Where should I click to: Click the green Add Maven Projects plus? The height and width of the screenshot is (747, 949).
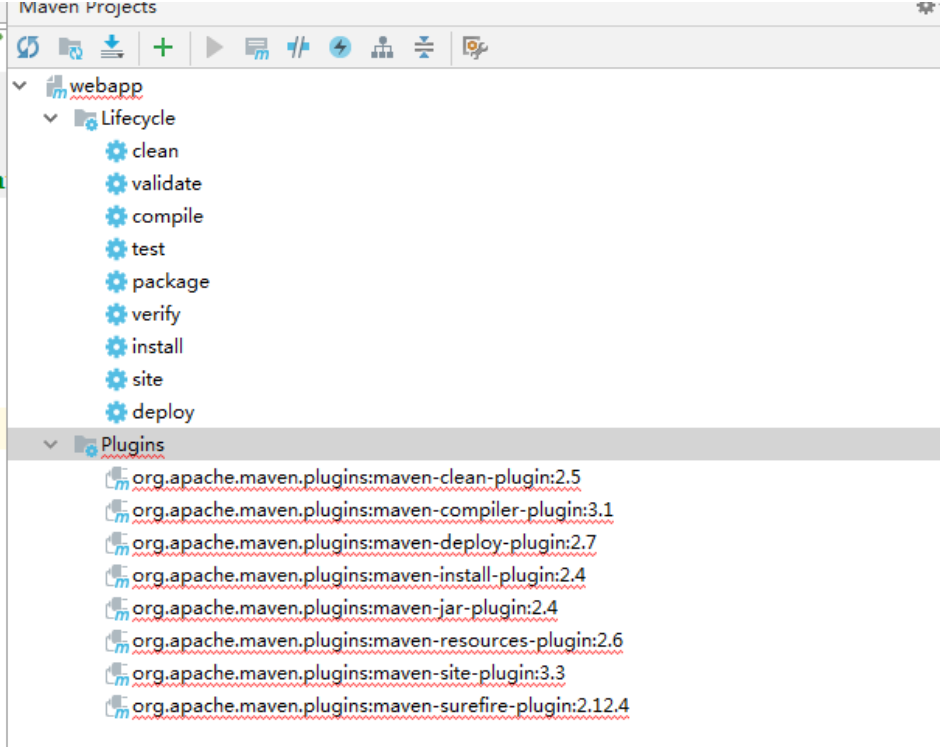pos(163,47)
